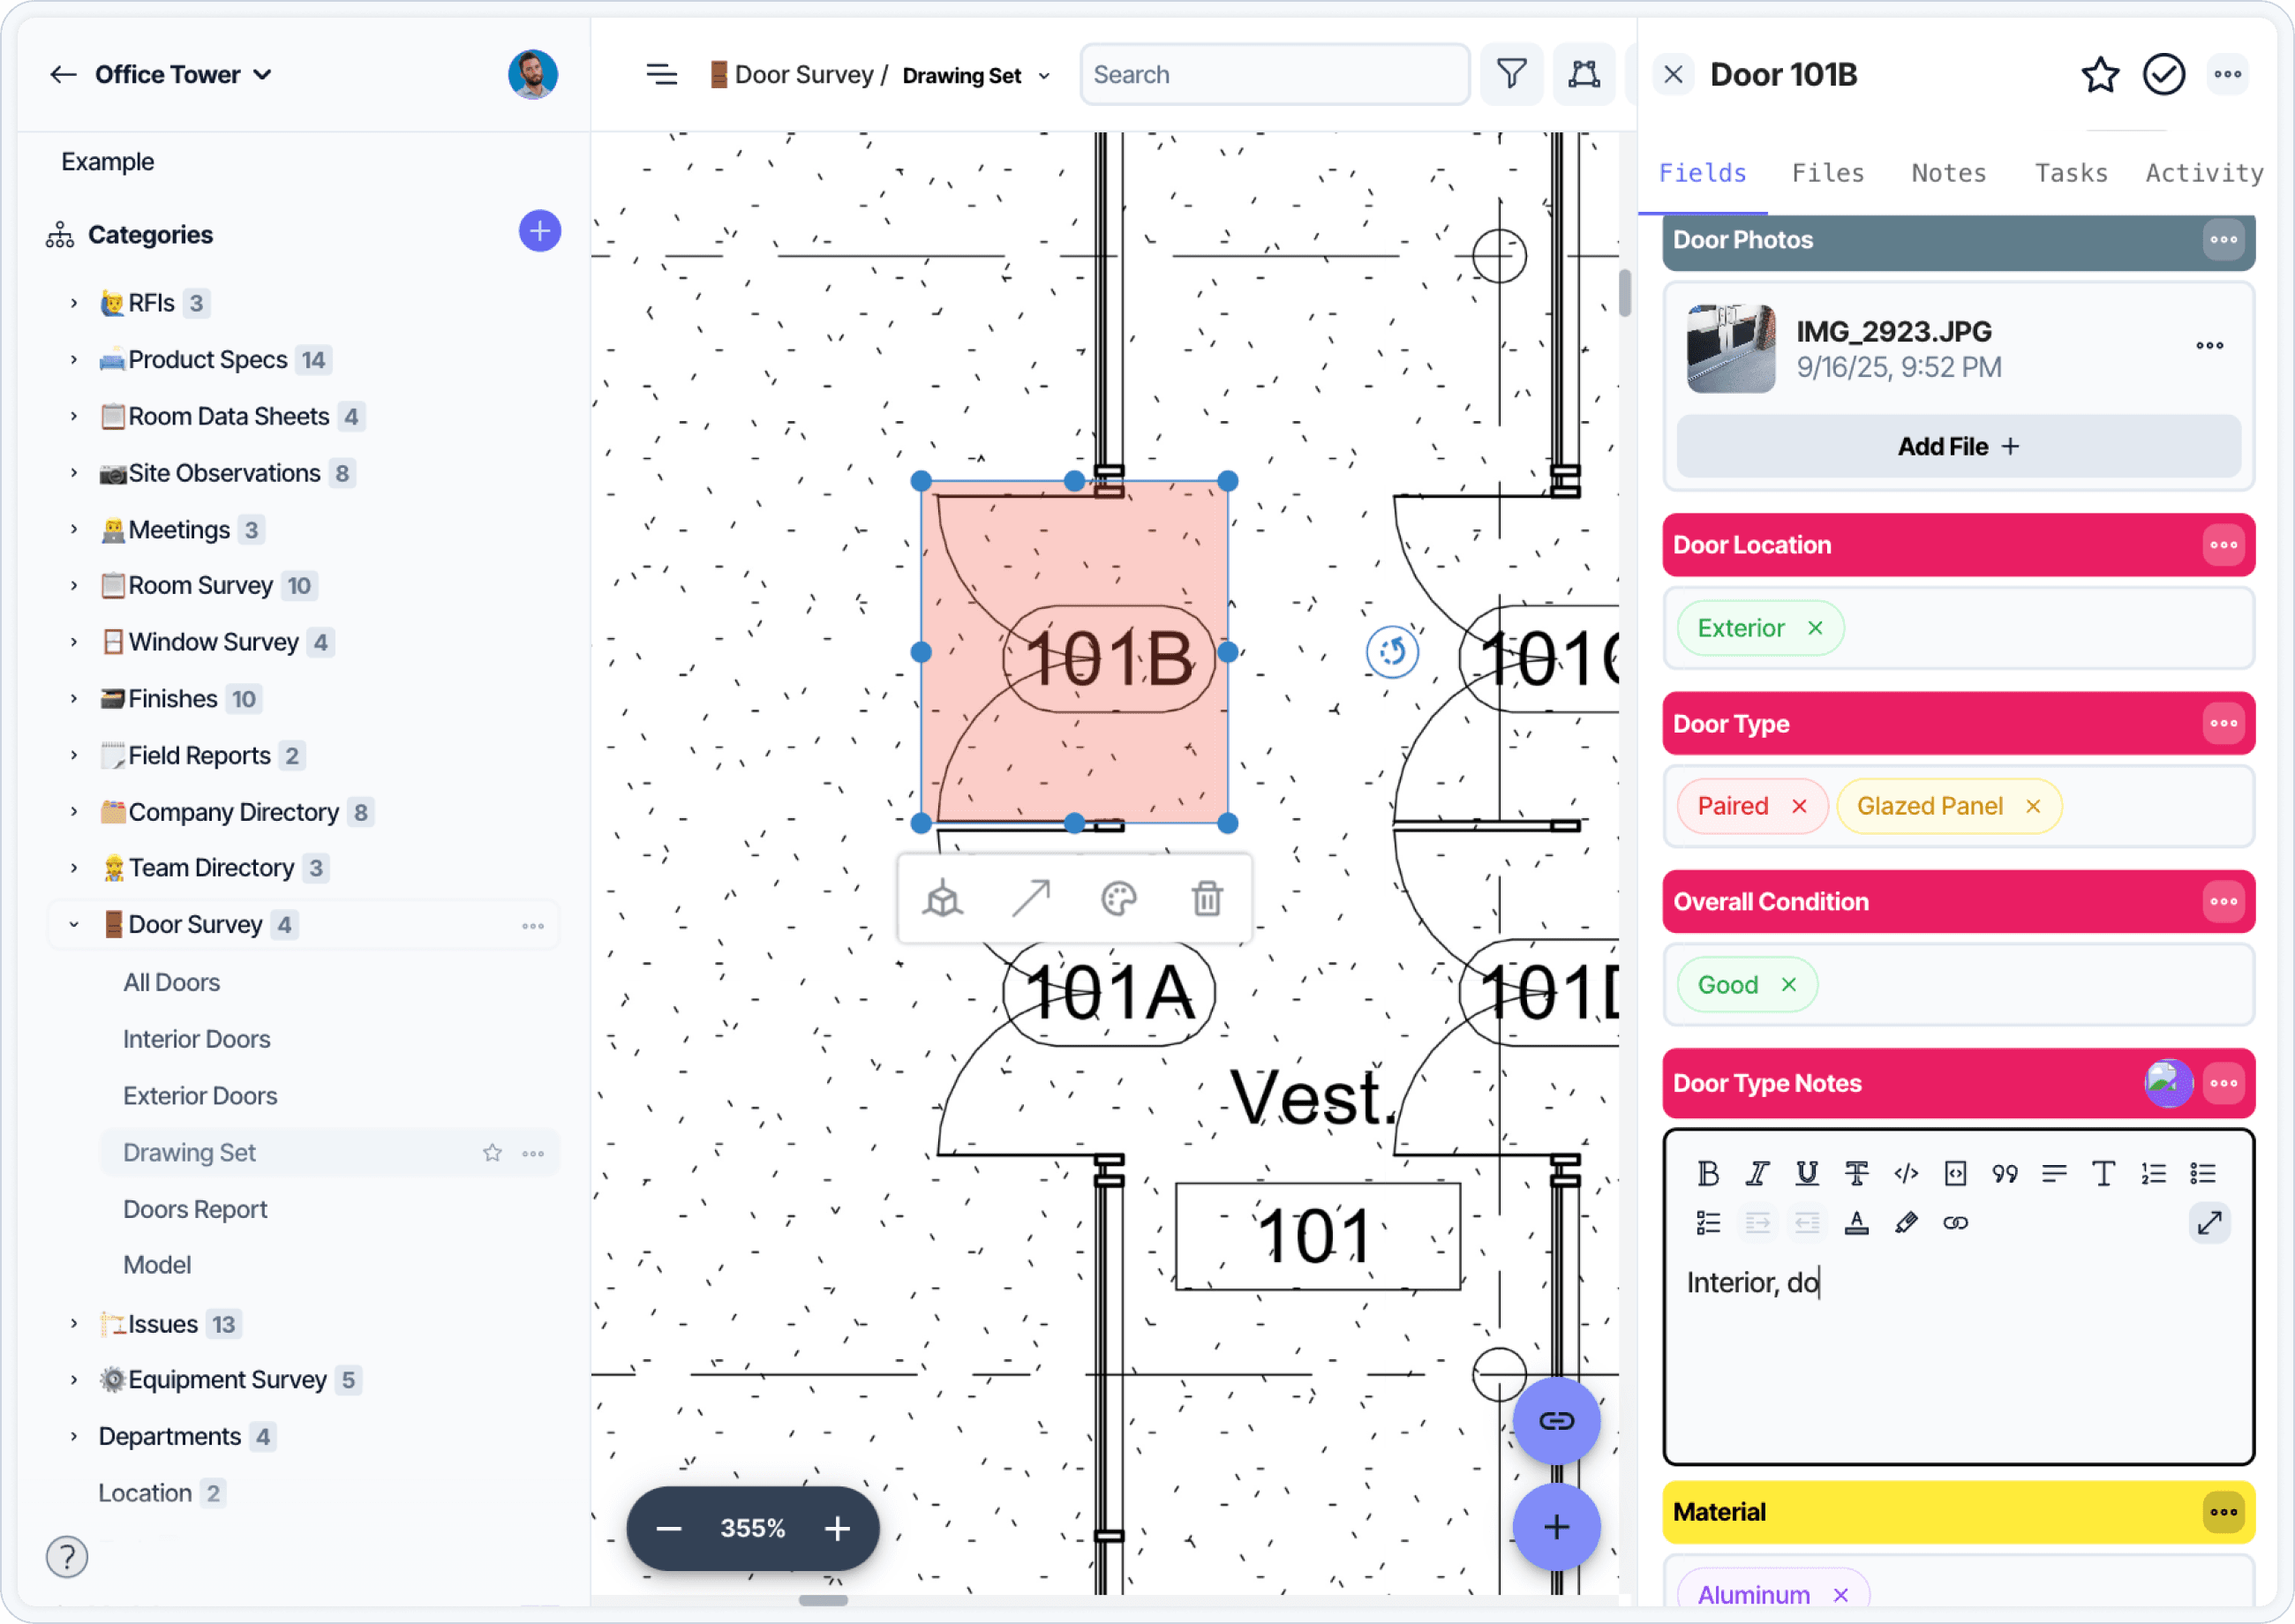Mark Door 101B complete with checkmark
This screenshot has width=2295, height=1624.
[x=2163, y=75]
